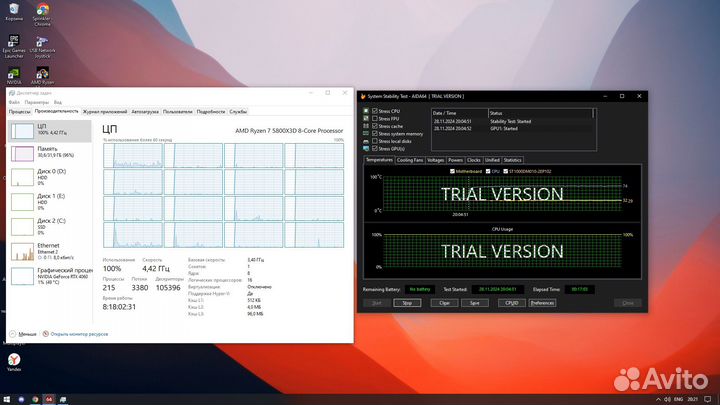Uncheck the Stress CPU checkbox
The width and height of the screenshot is (720, 405).
point(375,111)
